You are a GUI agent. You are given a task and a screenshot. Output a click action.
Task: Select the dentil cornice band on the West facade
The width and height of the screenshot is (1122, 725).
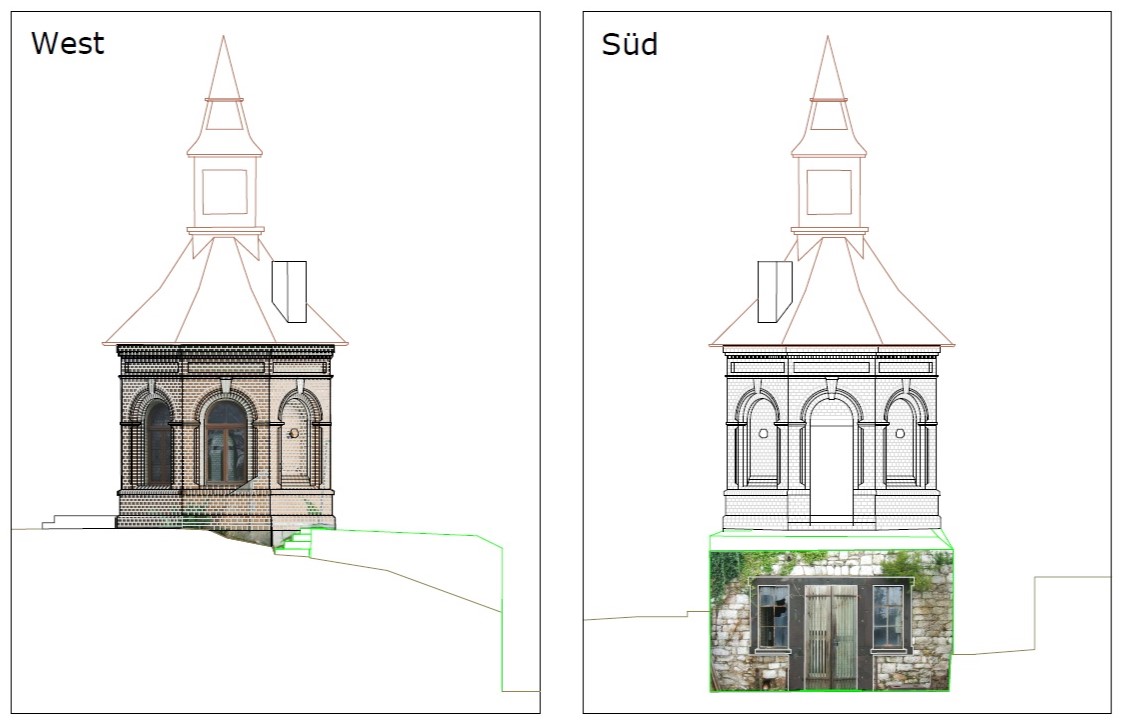(x=224, y=351)
